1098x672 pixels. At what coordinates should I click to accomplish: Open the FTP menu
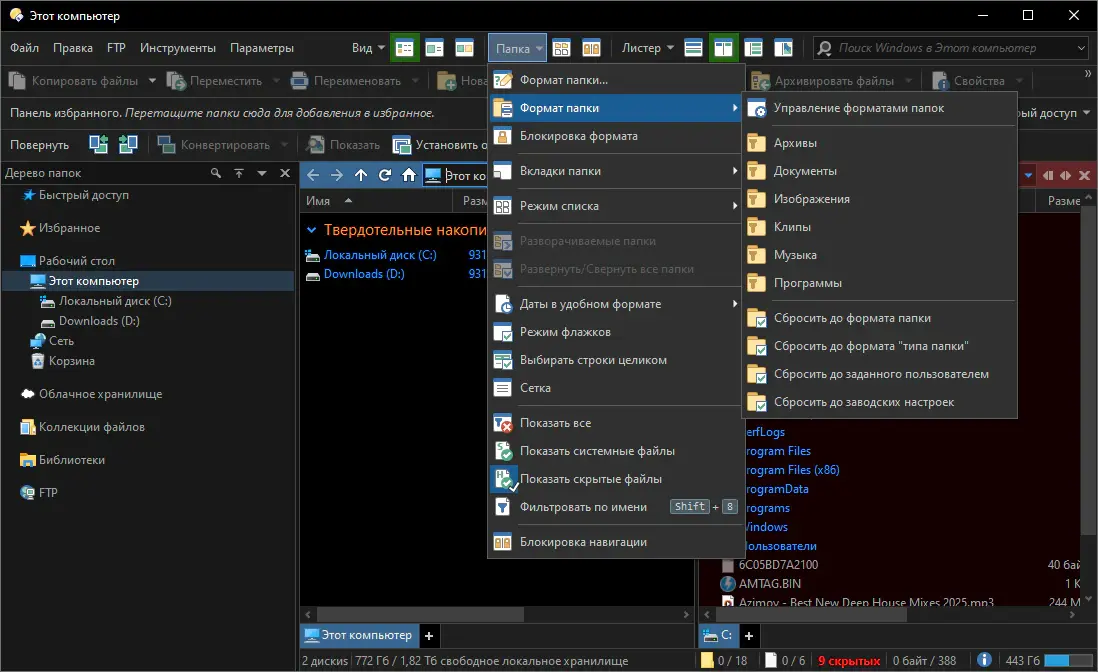click(116, 48)
